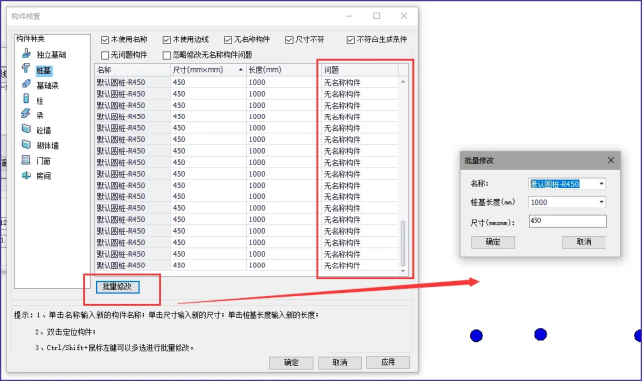642x381 pixels.
Task: Expand the 名称 dropdown in 批量修改 dialog
Action: (601, 184)
